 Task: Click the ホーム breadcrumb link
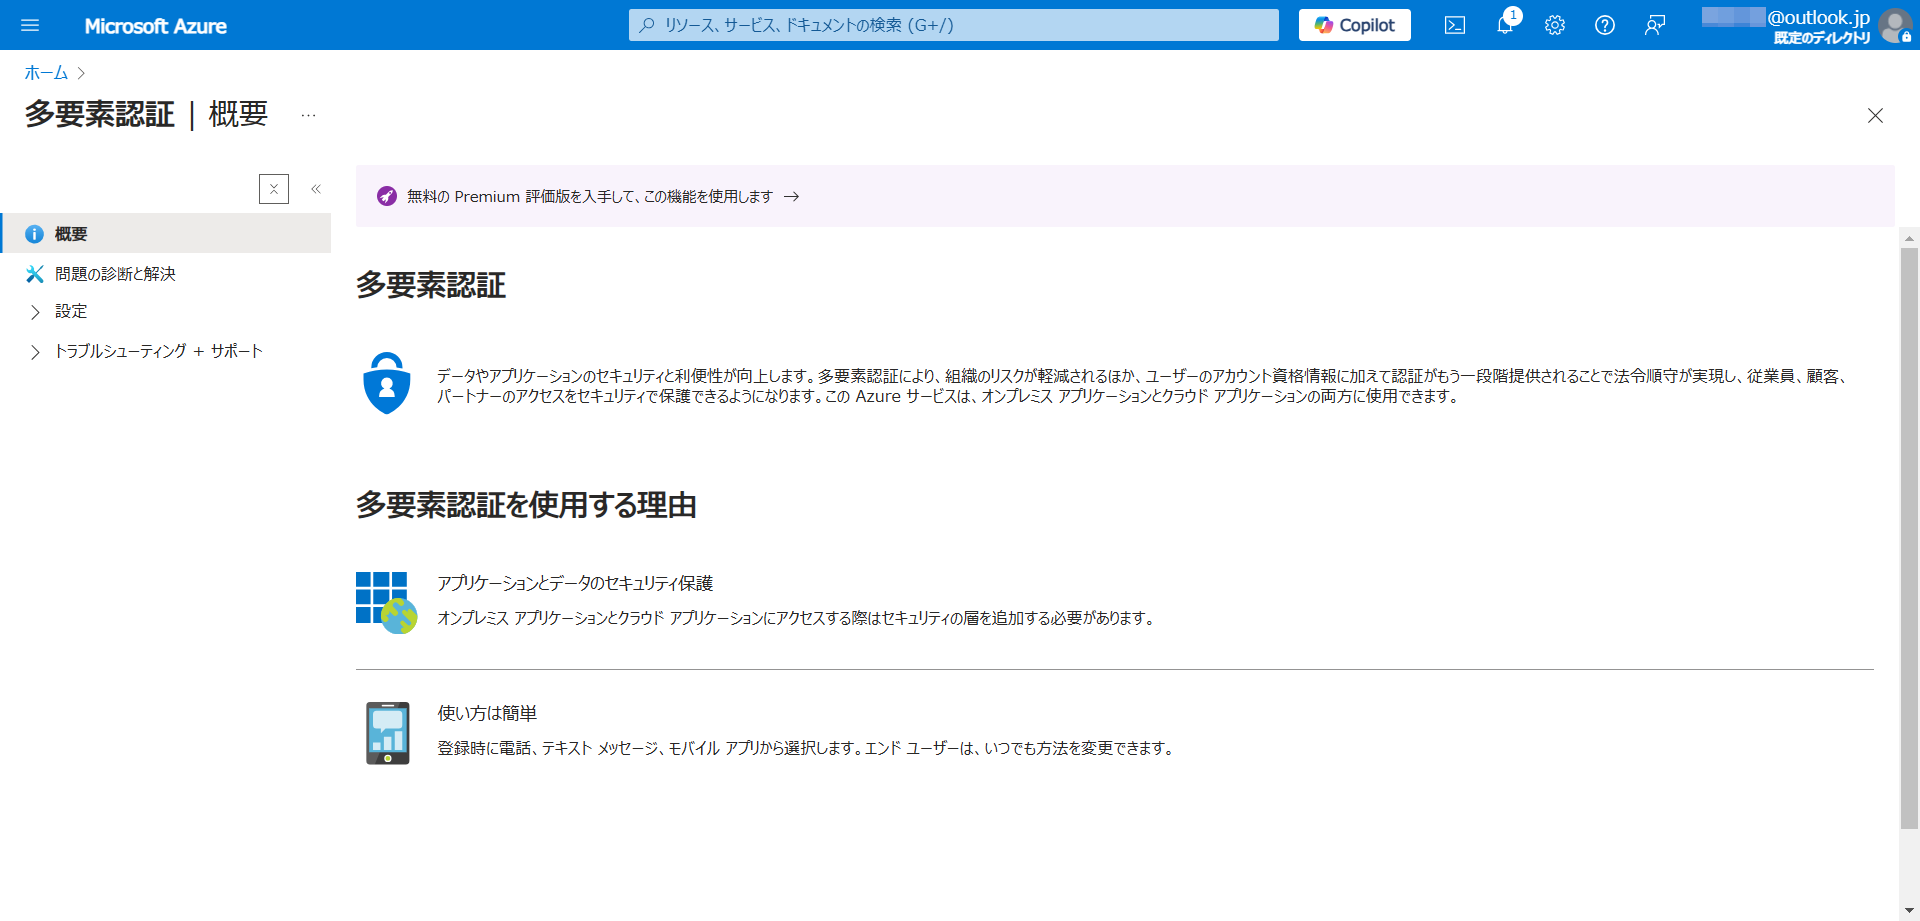click(46, 73)
